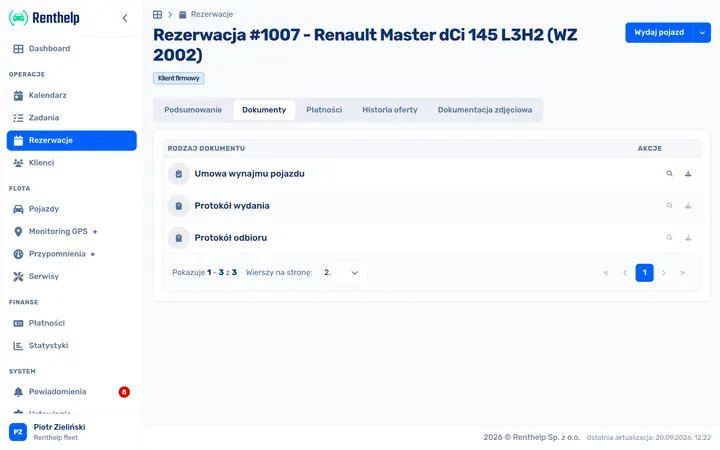This screenshot has width=720, height=450.
Task: Go to the first page of results
Action: pyautogui.click(x=606, y=273)
